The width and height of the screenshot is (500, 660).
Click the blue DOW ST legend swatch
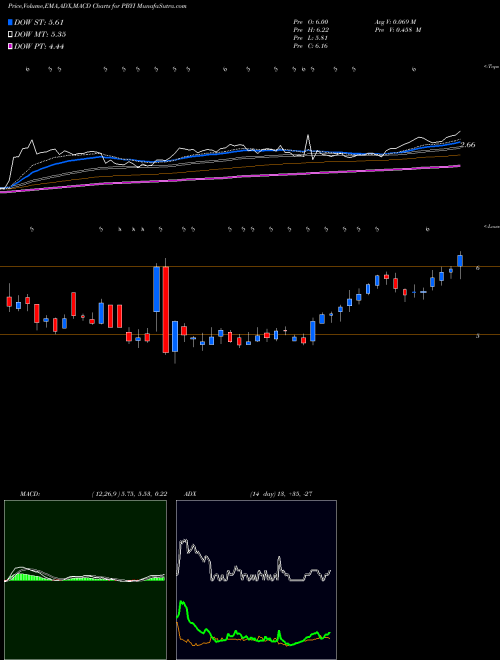pyautogui.click(x=10, y=23)
